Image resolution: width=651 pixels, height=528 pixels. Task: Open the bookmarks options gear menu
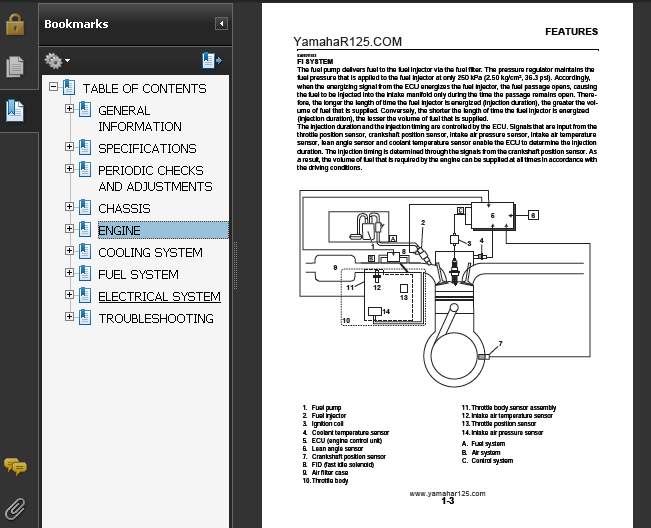coord(57,61)
